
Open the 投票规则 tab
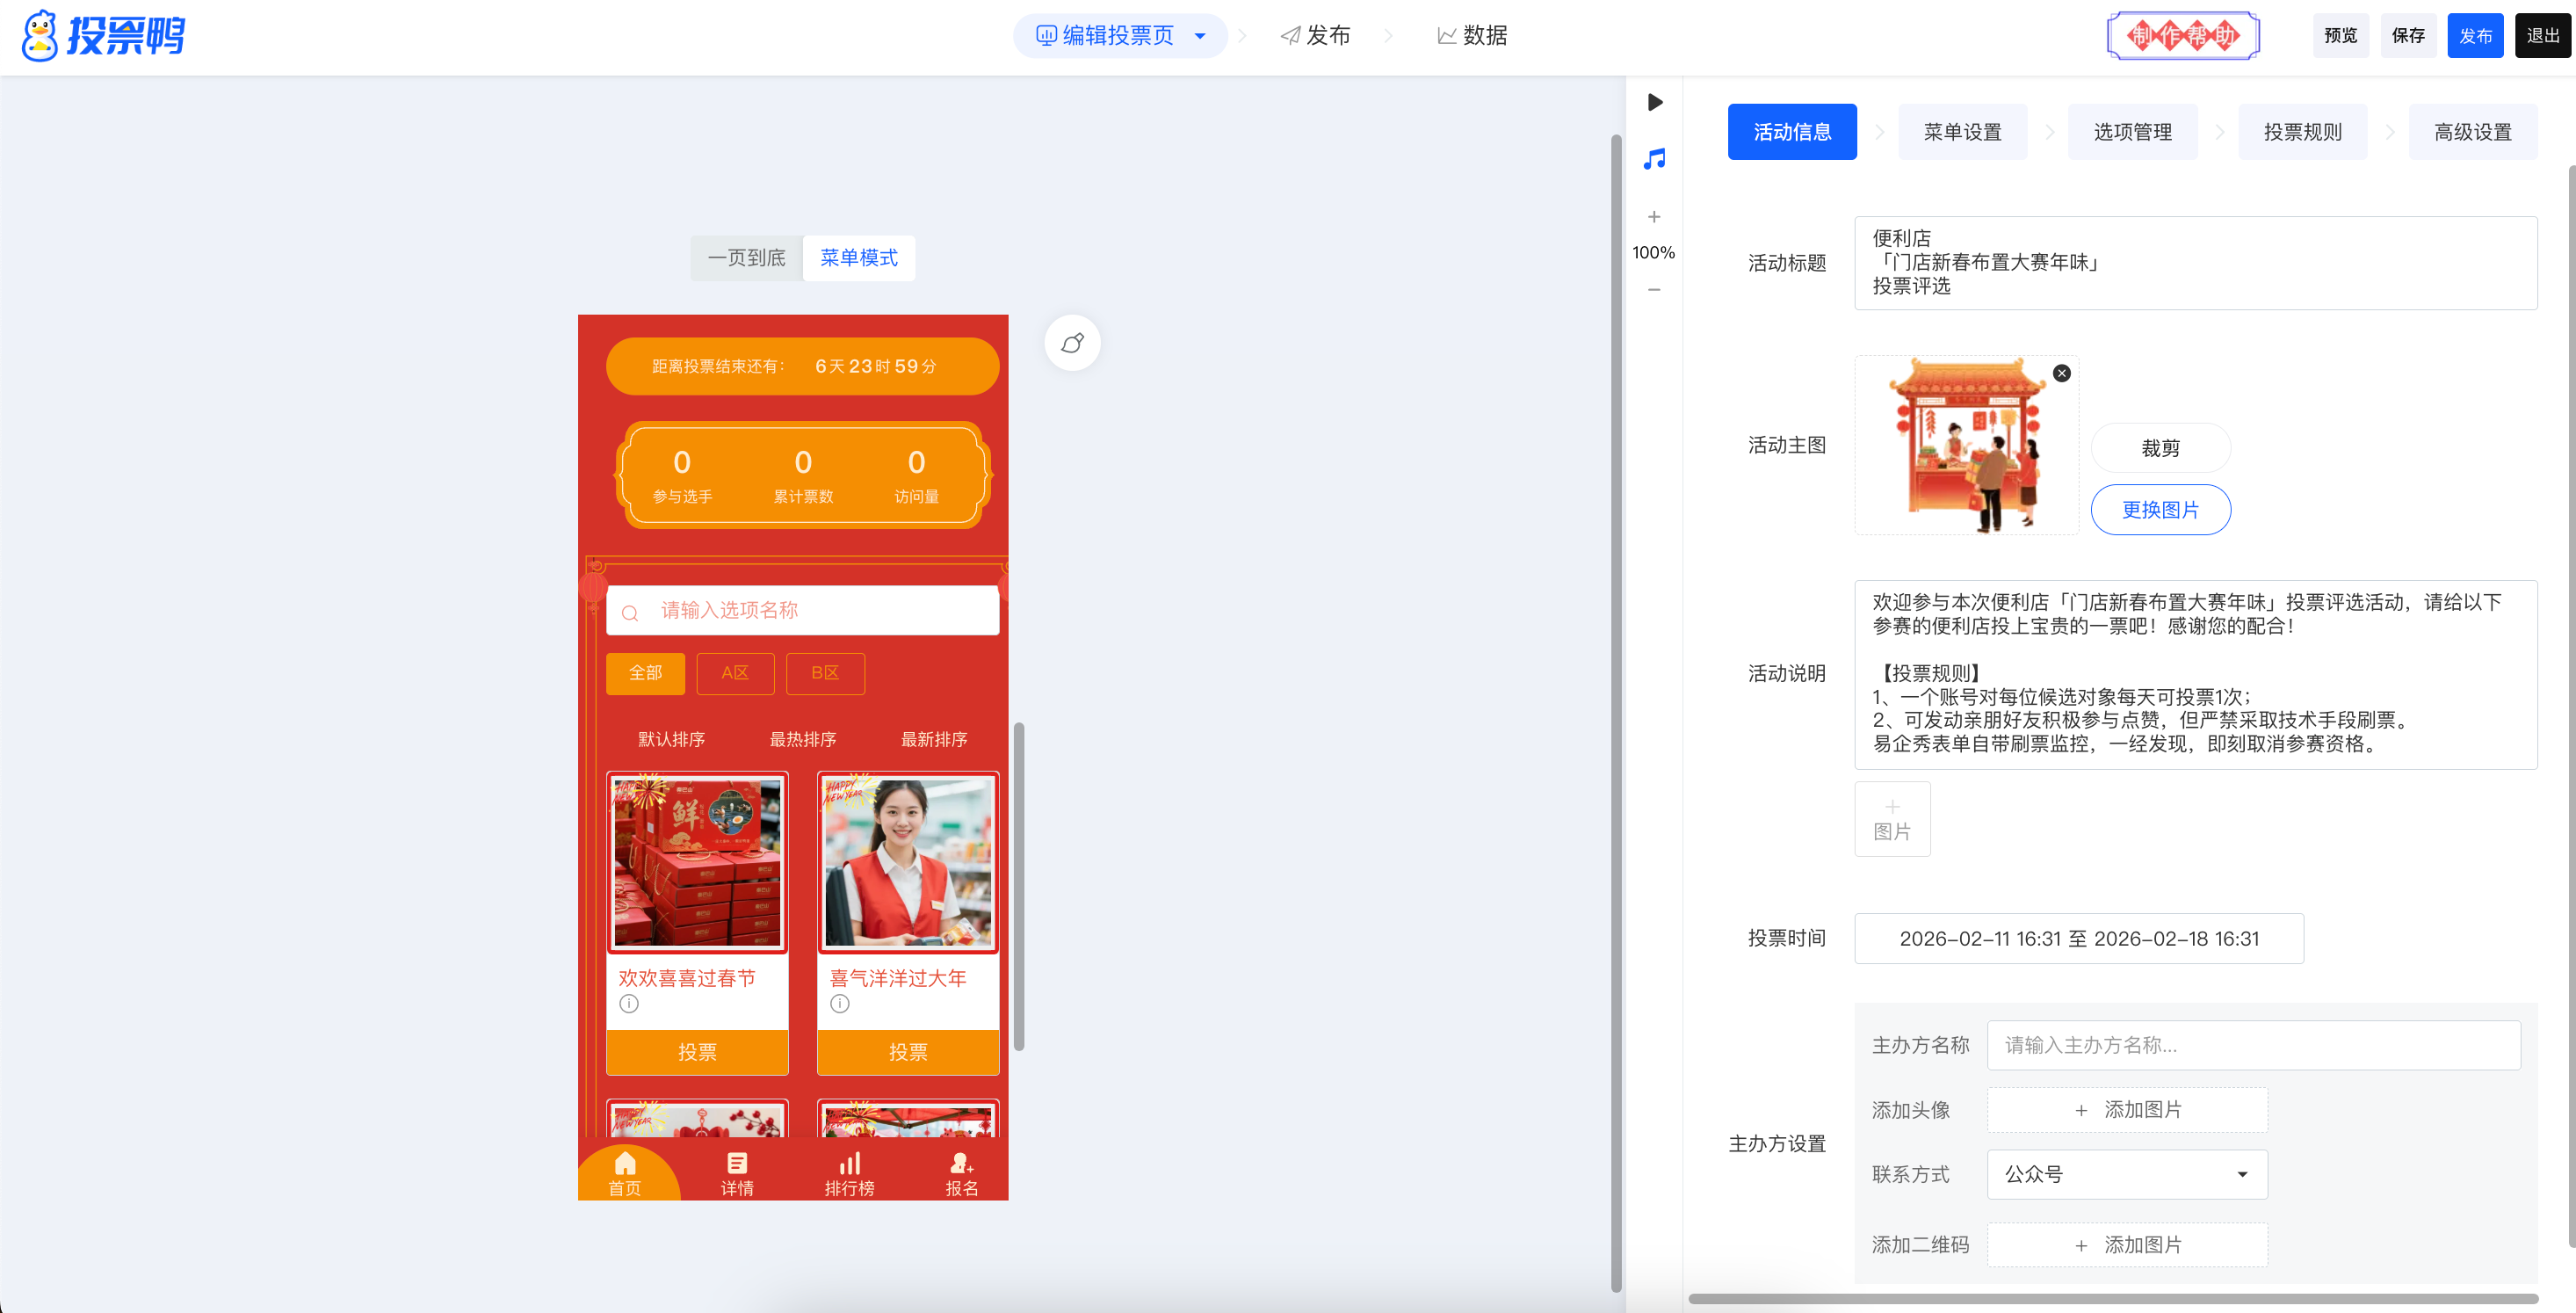[2302, 132]
